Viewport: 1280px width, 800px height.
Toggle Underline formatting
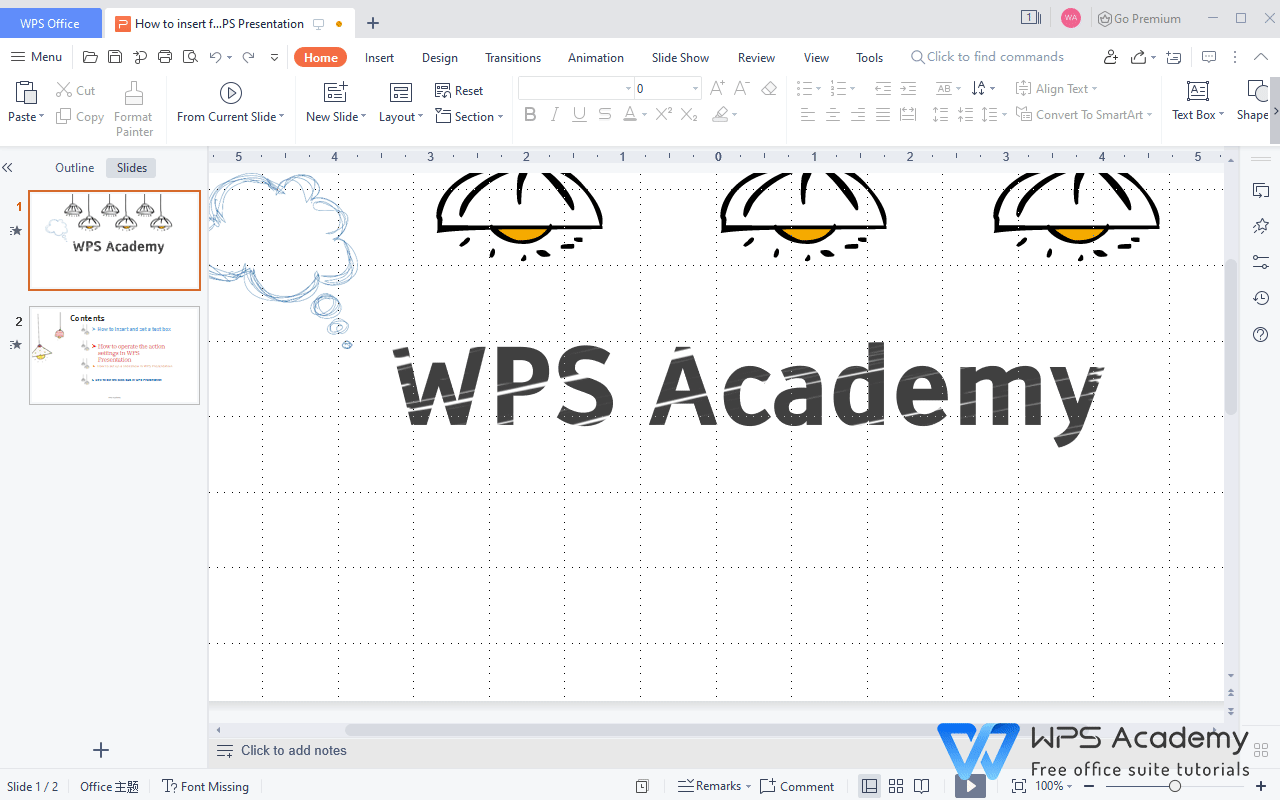579,115
